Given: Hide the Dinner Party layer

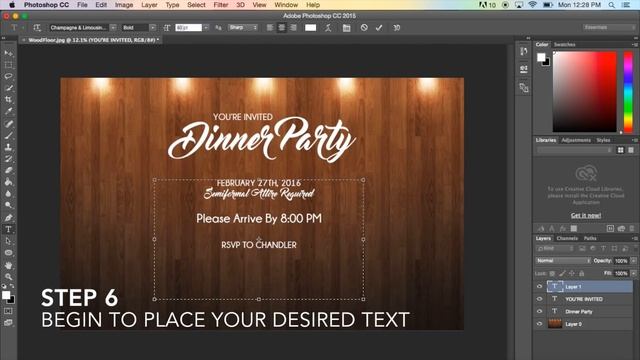Looking at the screenshot, I should (539, 311).
